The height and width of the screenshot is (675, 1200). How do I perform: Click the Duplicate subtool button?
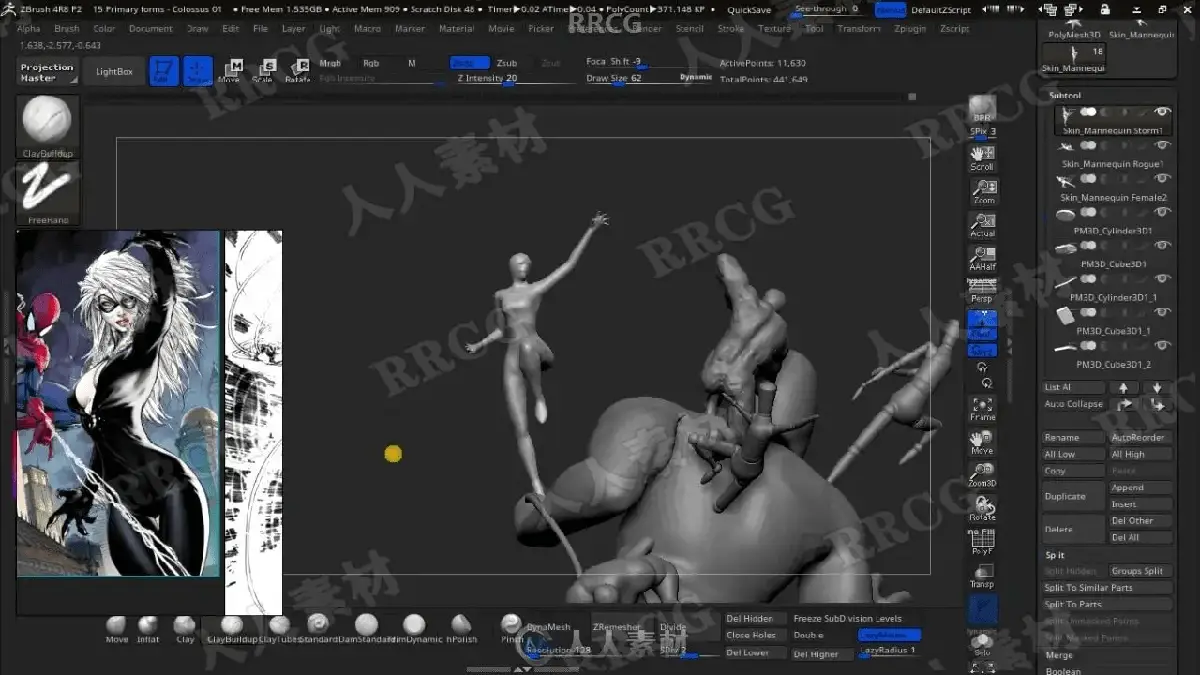(1074, 496)
